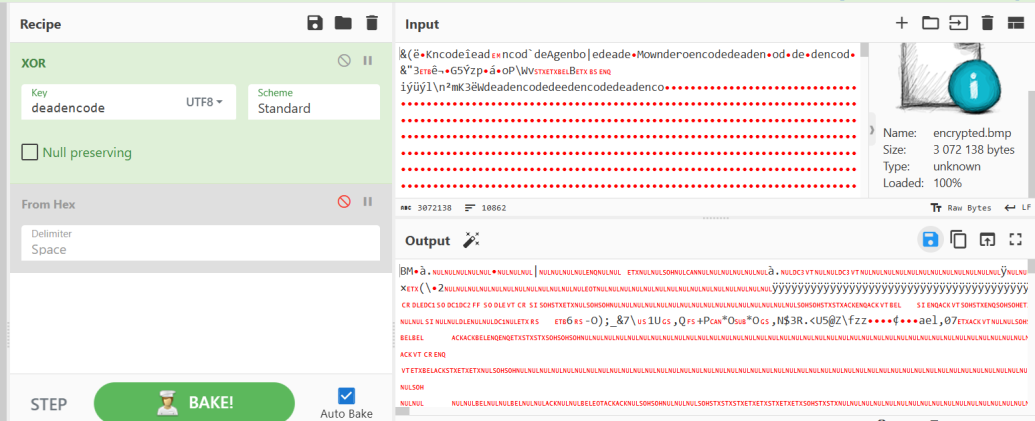Open a file as input

coord(958,23)
